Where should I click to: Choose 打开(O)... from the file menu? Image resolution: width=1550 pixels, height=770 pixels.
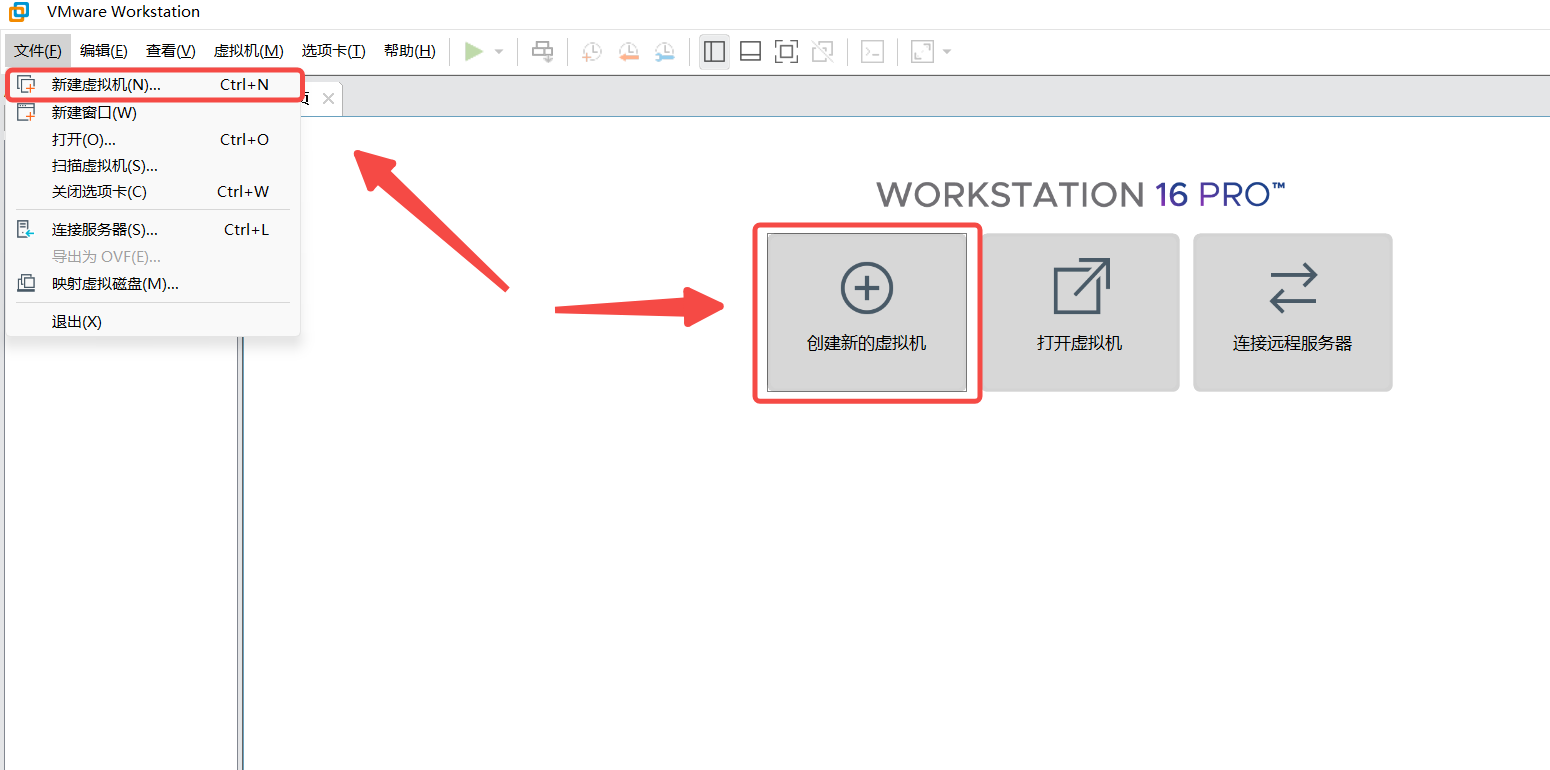(x=153, y=140)
